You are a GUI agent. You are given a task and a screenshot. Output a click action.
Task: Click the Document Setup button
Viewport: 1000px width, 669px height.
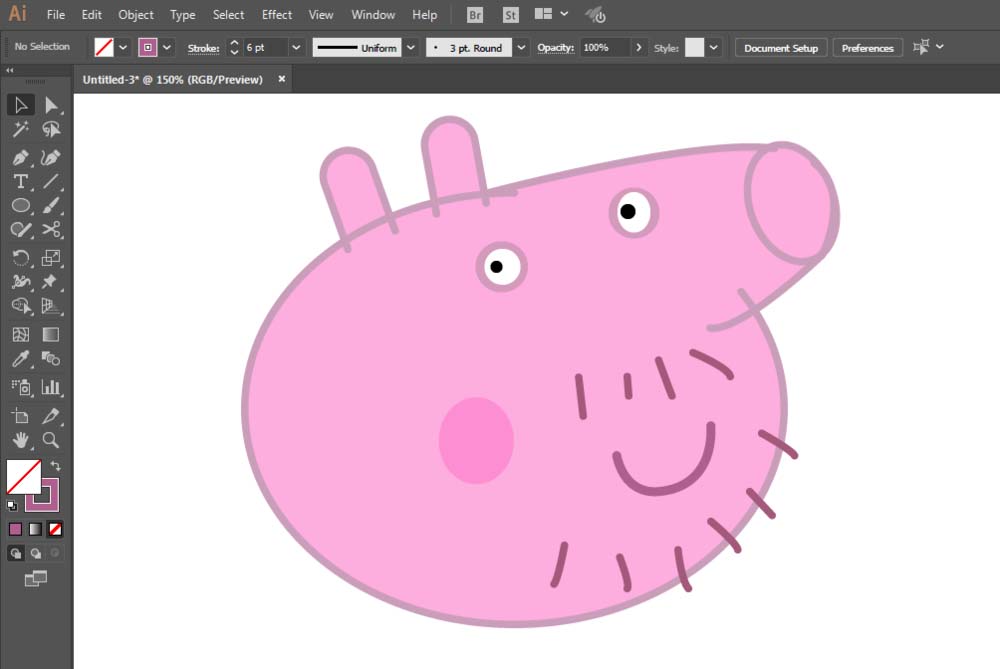(781, 48)
